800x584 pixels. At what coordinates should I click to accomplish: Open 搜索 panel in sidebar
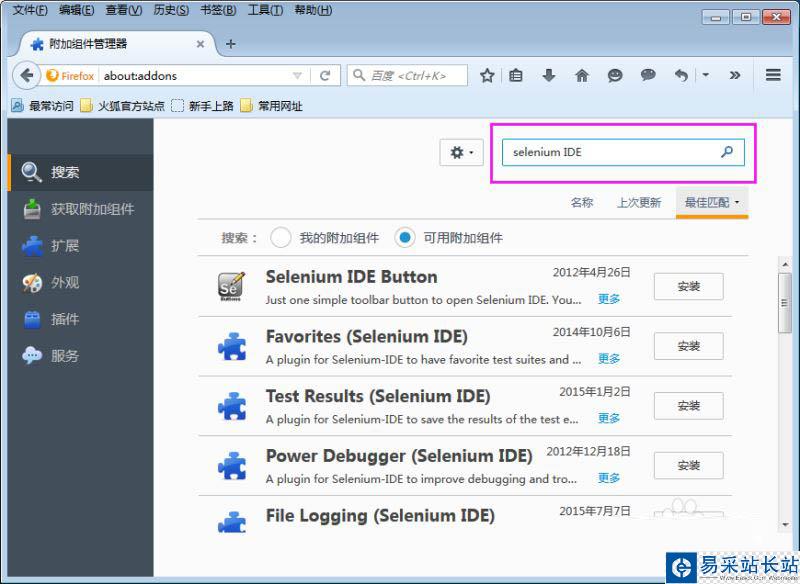point(81,172)
